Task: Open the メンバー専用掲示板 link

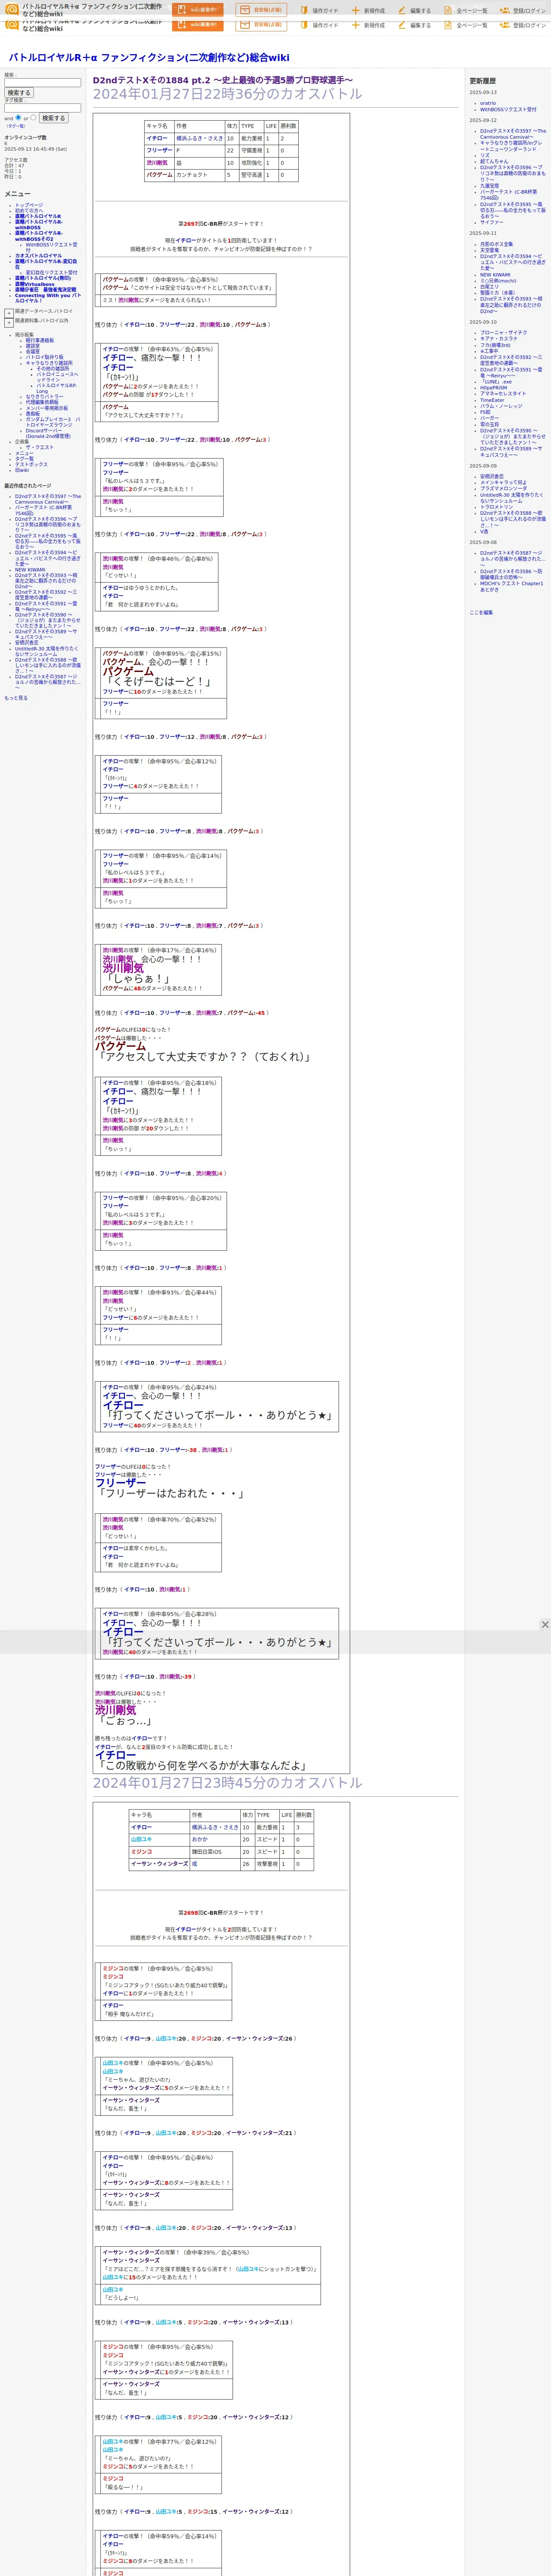Action: click(47, 408)
